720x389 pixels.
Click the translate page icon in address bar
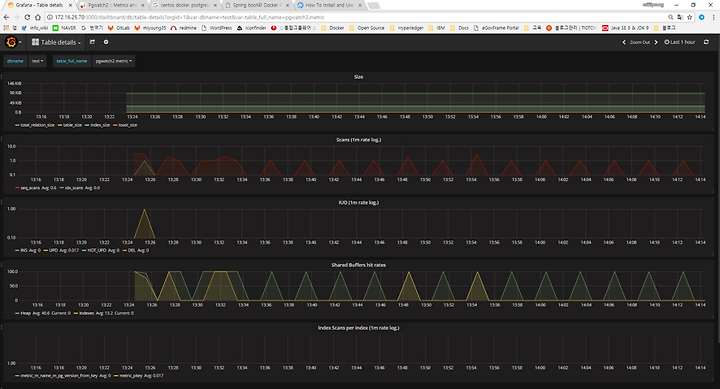(x=680, y=17)
